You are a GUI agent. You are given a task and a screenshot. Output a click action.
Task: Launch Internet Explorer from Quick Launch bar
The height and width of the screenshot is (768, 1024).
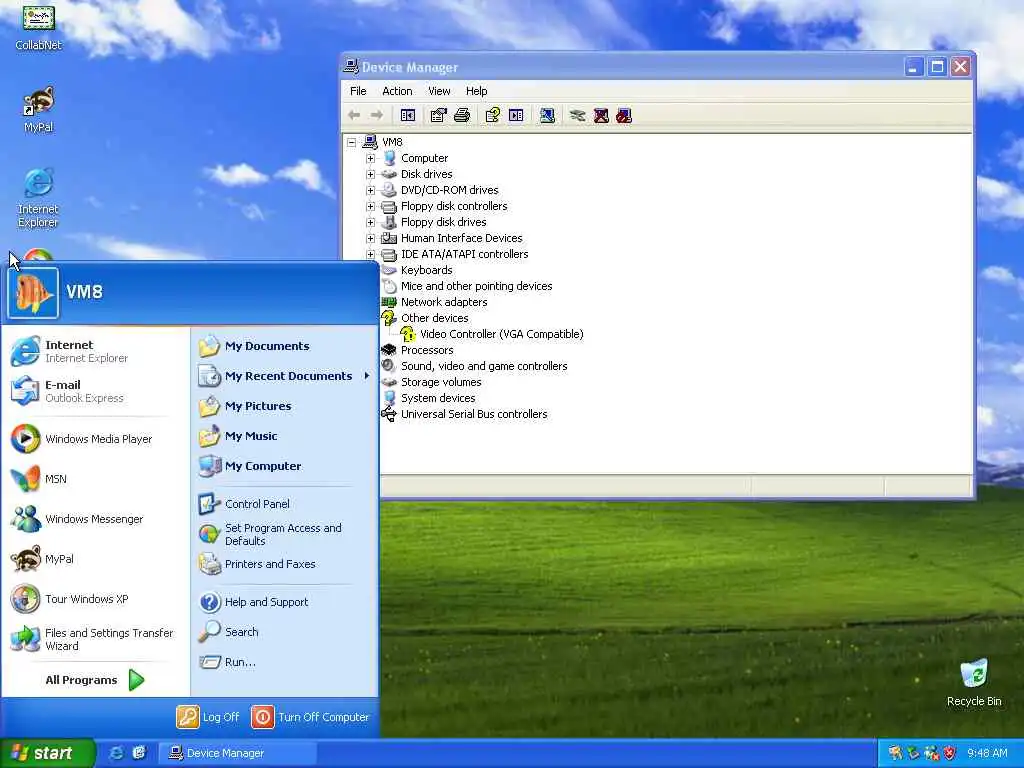point(116,753)
